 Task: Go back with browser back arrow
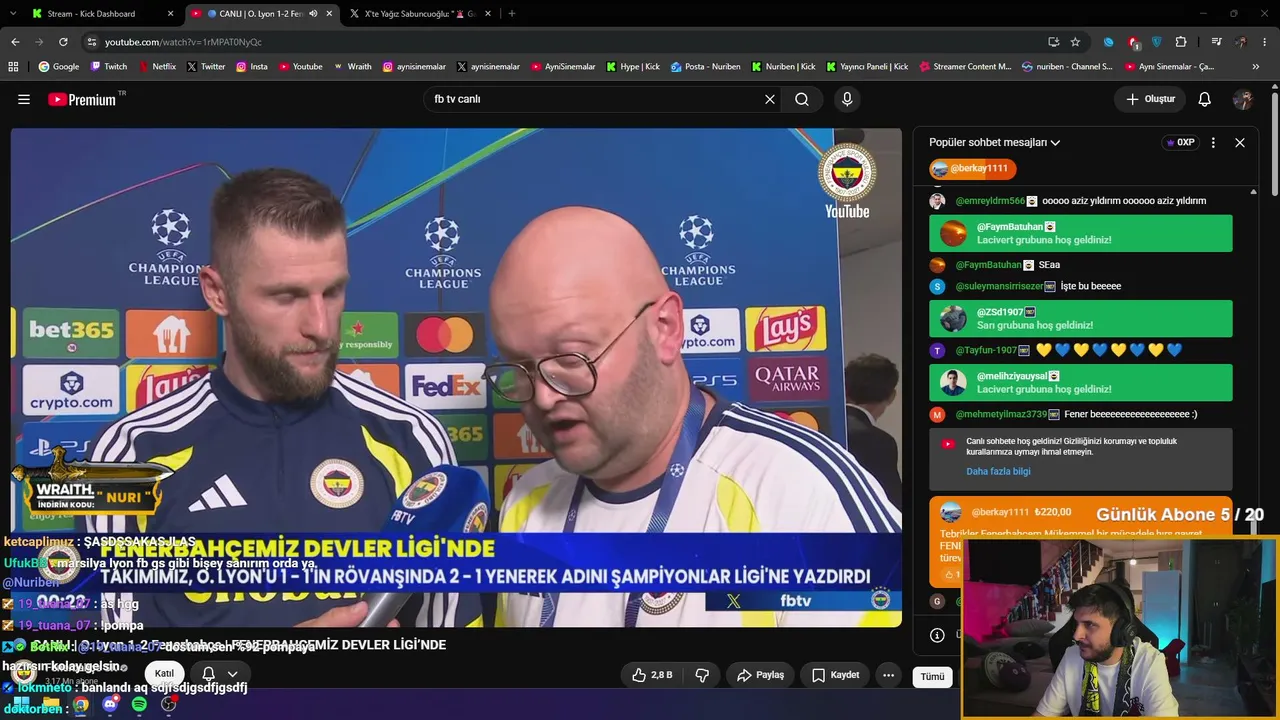15,42
